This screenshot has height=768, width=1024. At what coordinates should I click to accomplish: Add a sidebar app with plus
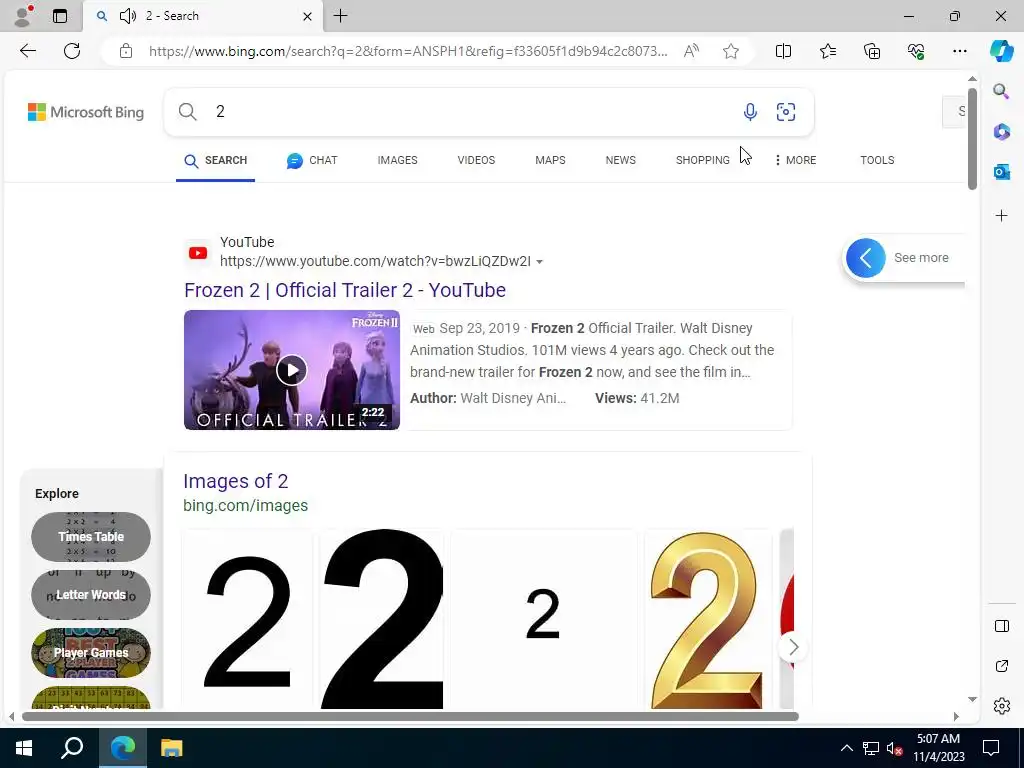point(1001,216)
